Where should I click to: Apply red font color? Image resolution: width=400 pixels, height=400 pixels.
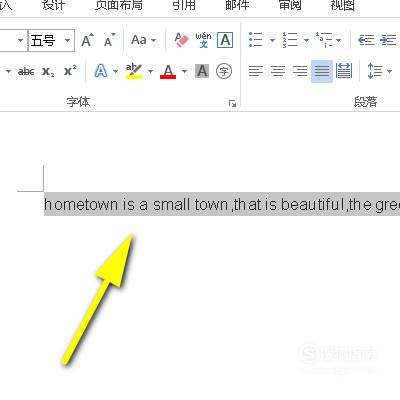pos(168,71)
